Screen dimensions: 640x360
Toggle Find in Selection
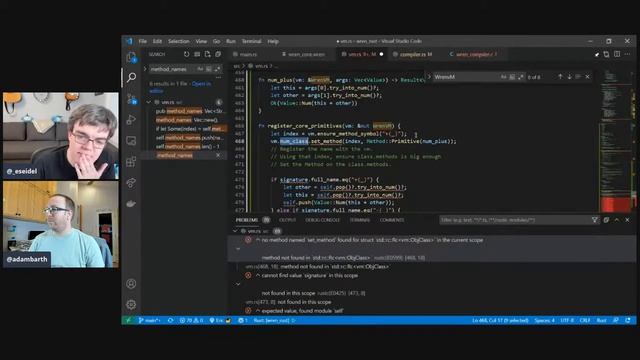click(578, 77)
